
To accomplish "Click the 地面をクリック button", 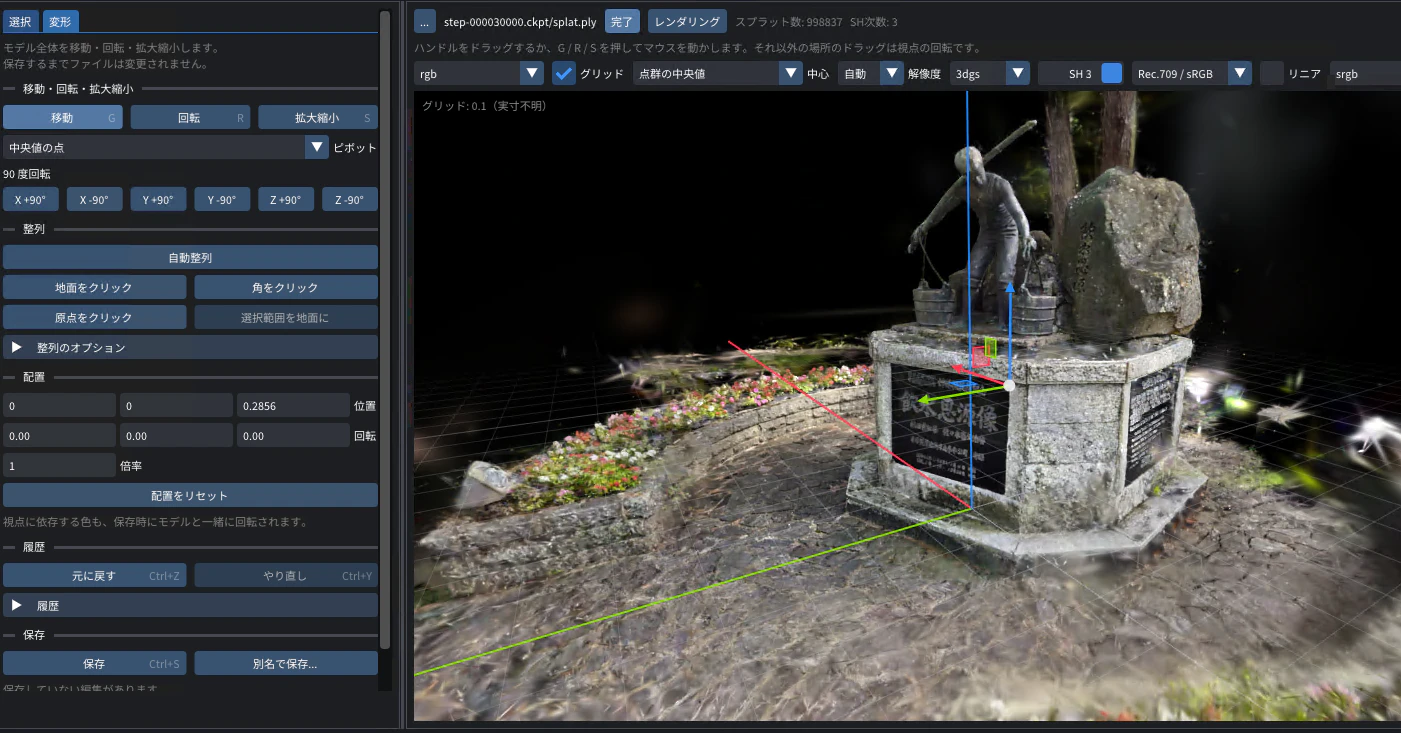I will point(94,287).
